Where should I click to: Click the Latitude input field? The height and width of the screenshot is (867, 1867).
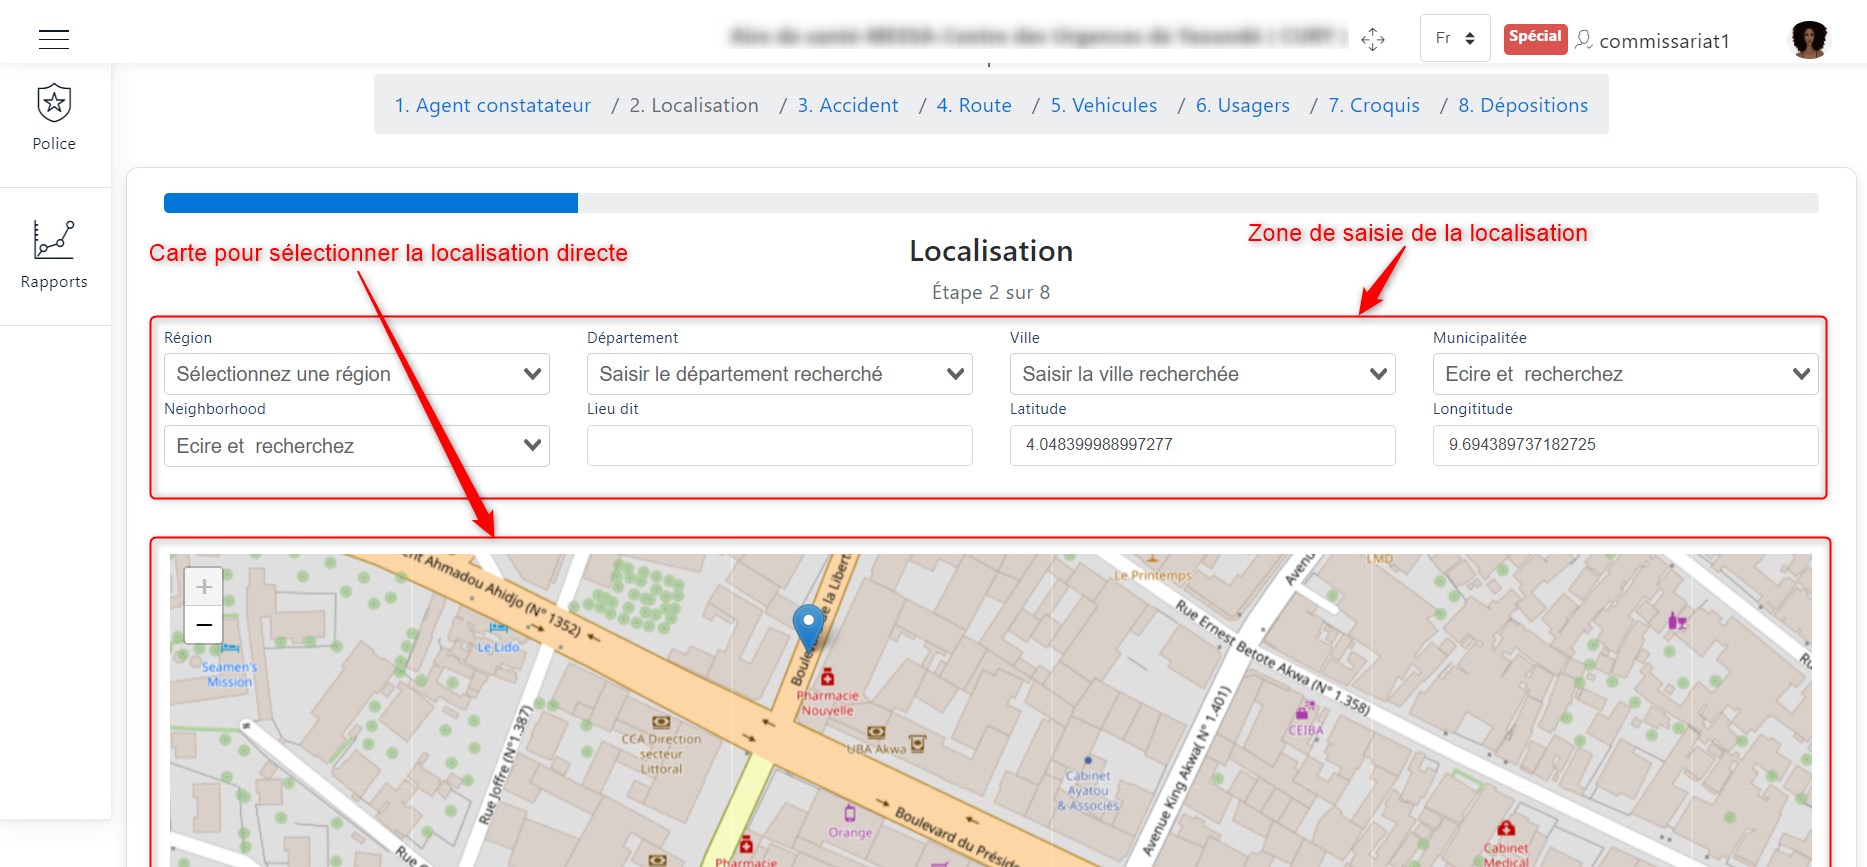click(x=1203, y=445)
